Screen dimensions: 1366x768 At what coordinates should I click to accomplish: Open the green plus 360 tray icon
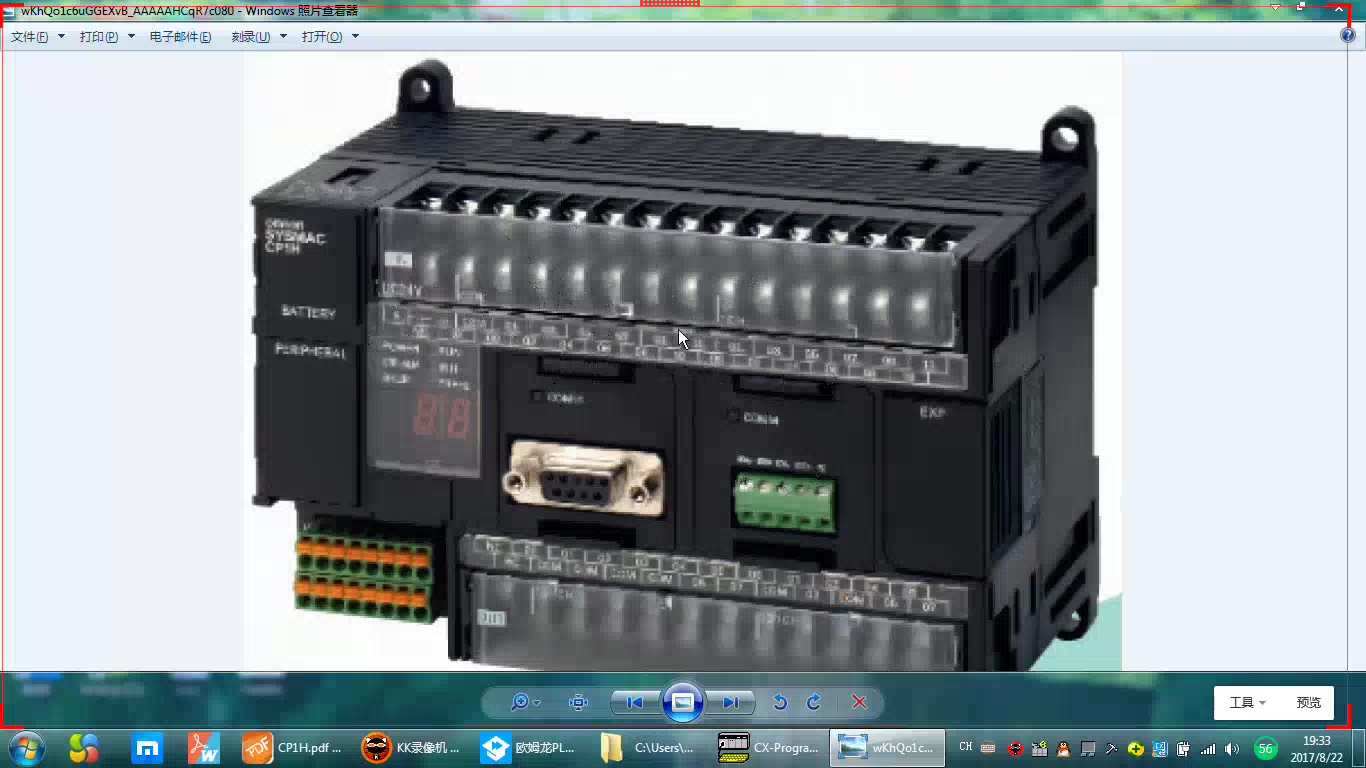click(1136, 748)
